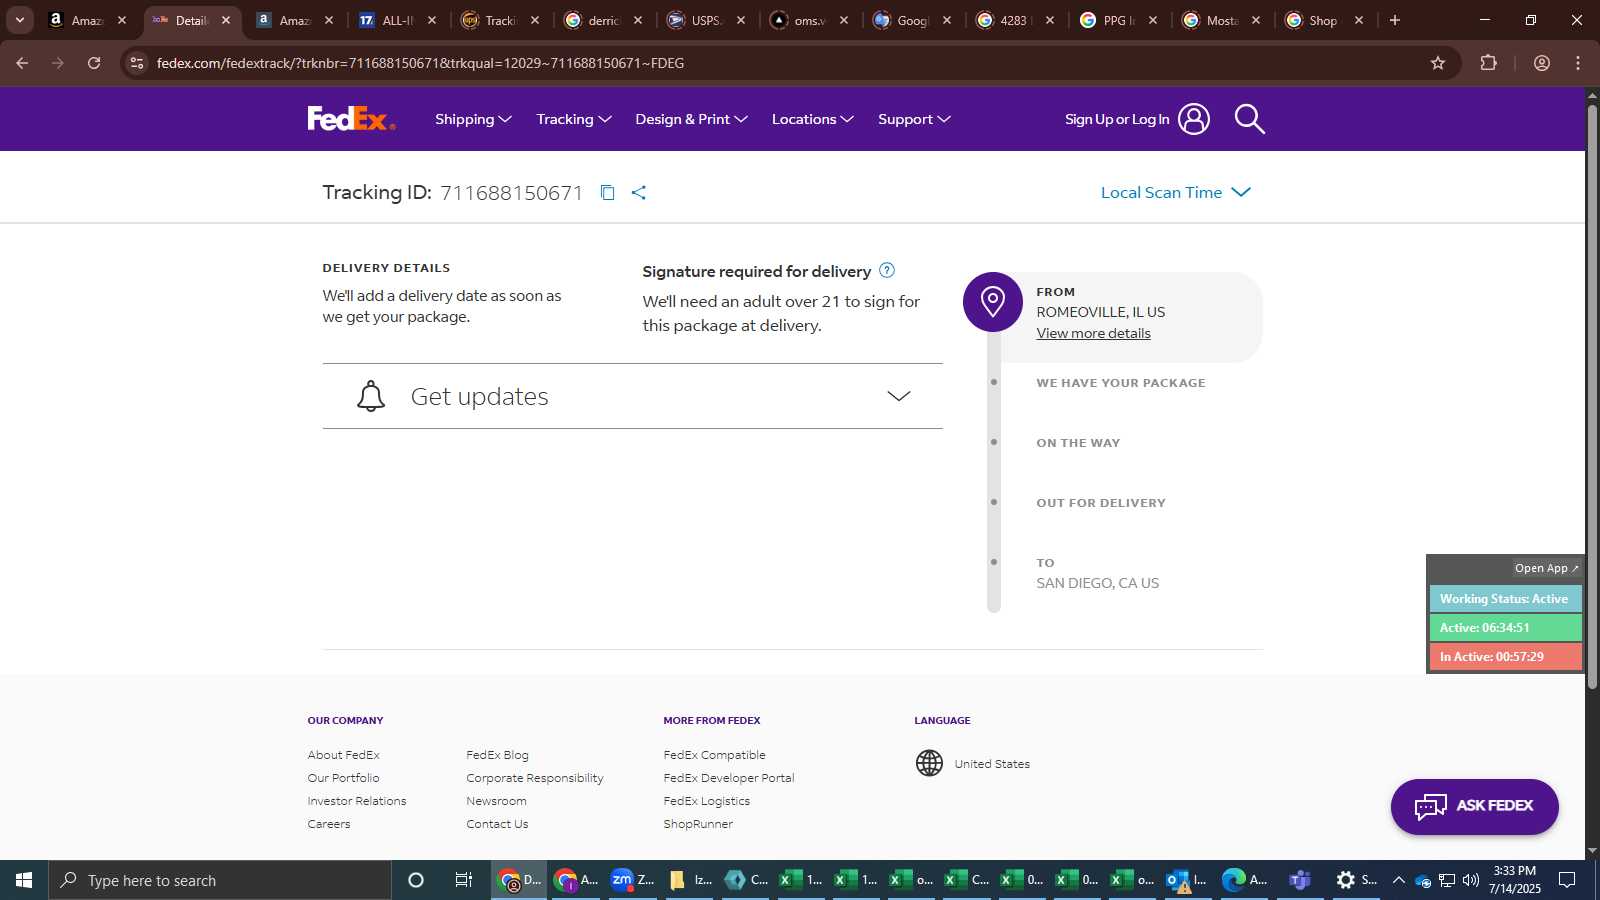Viewport: 1600px width, 900px height.
Task: Open Zoom from the taskbar
Action: [632, 880]
